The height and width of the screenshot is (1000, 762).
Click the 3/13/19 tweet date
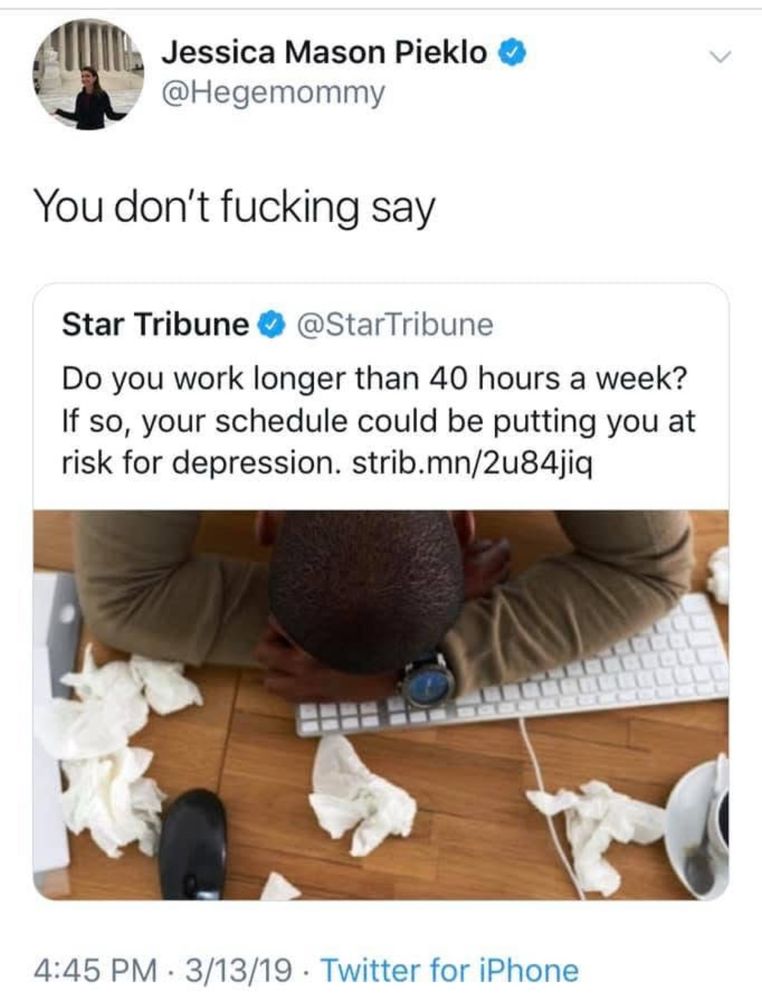tap(238, 970)
